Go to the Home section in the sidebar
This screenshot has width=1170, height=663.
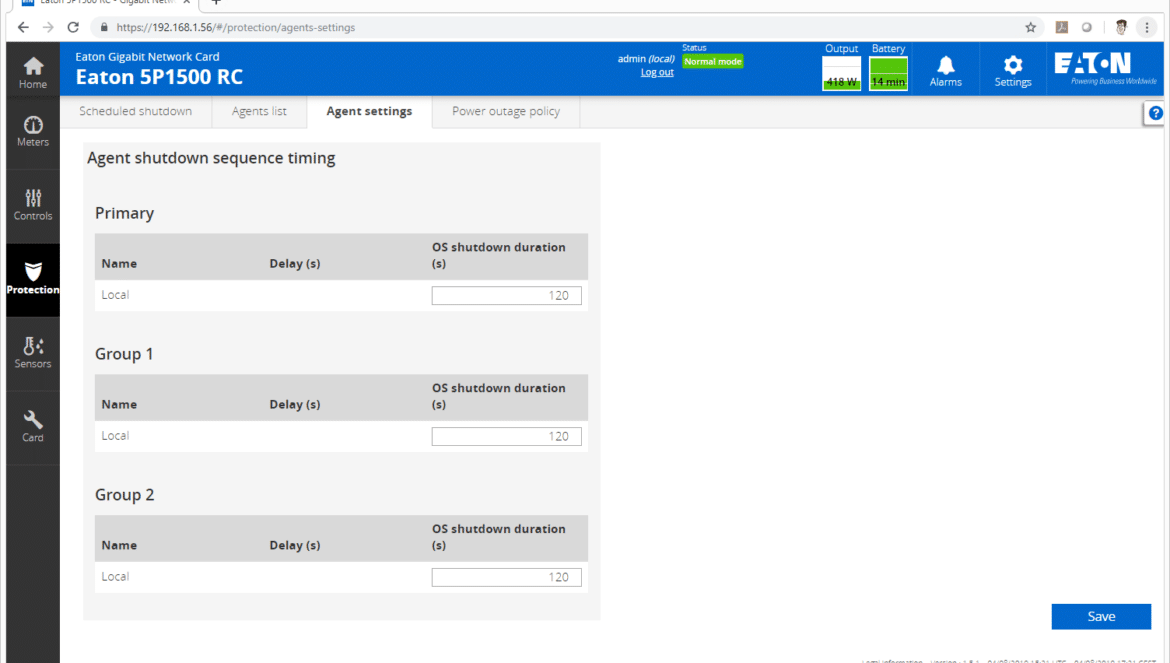point(33,72)
